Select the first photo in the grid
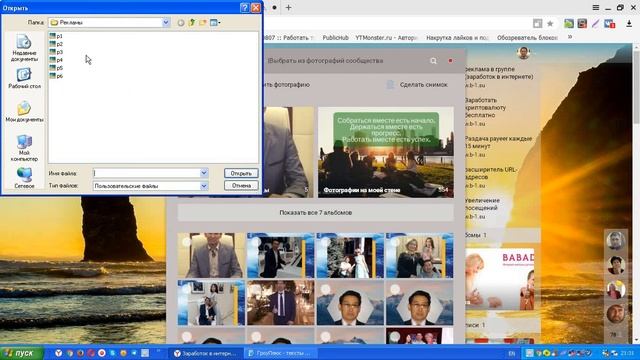Image resolution: width=640 pixels, height=360 pixels. click(x=211, y=255)
